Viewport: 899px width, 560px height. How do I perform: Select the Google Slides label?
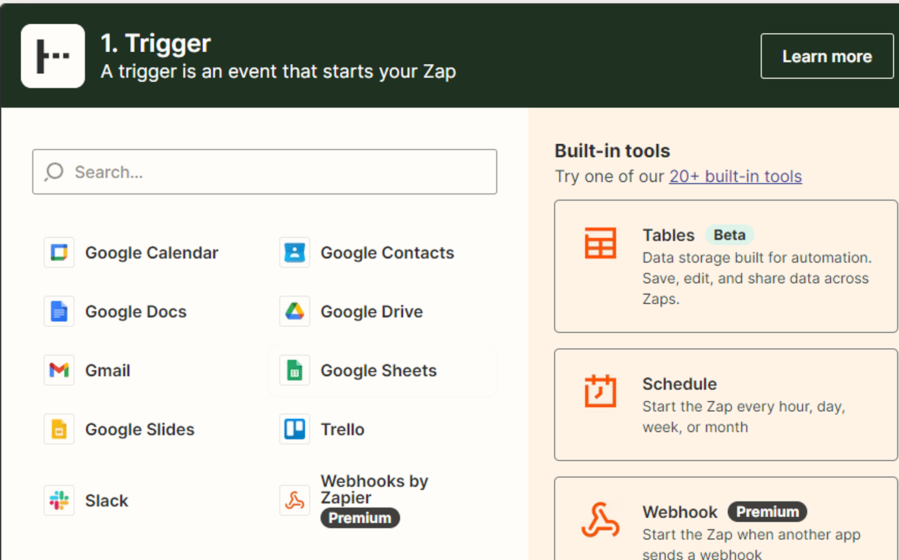click(140, 429)
